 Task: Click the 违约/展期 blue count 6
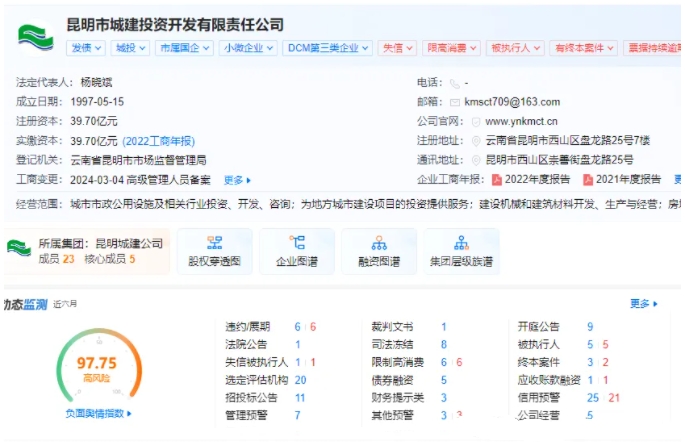point(298,327)
